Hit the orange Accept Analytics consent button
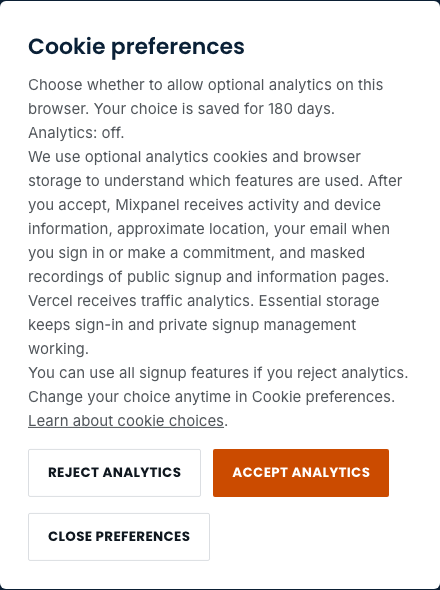Viewport: 440px width, 590px height. tap(301, 473)
